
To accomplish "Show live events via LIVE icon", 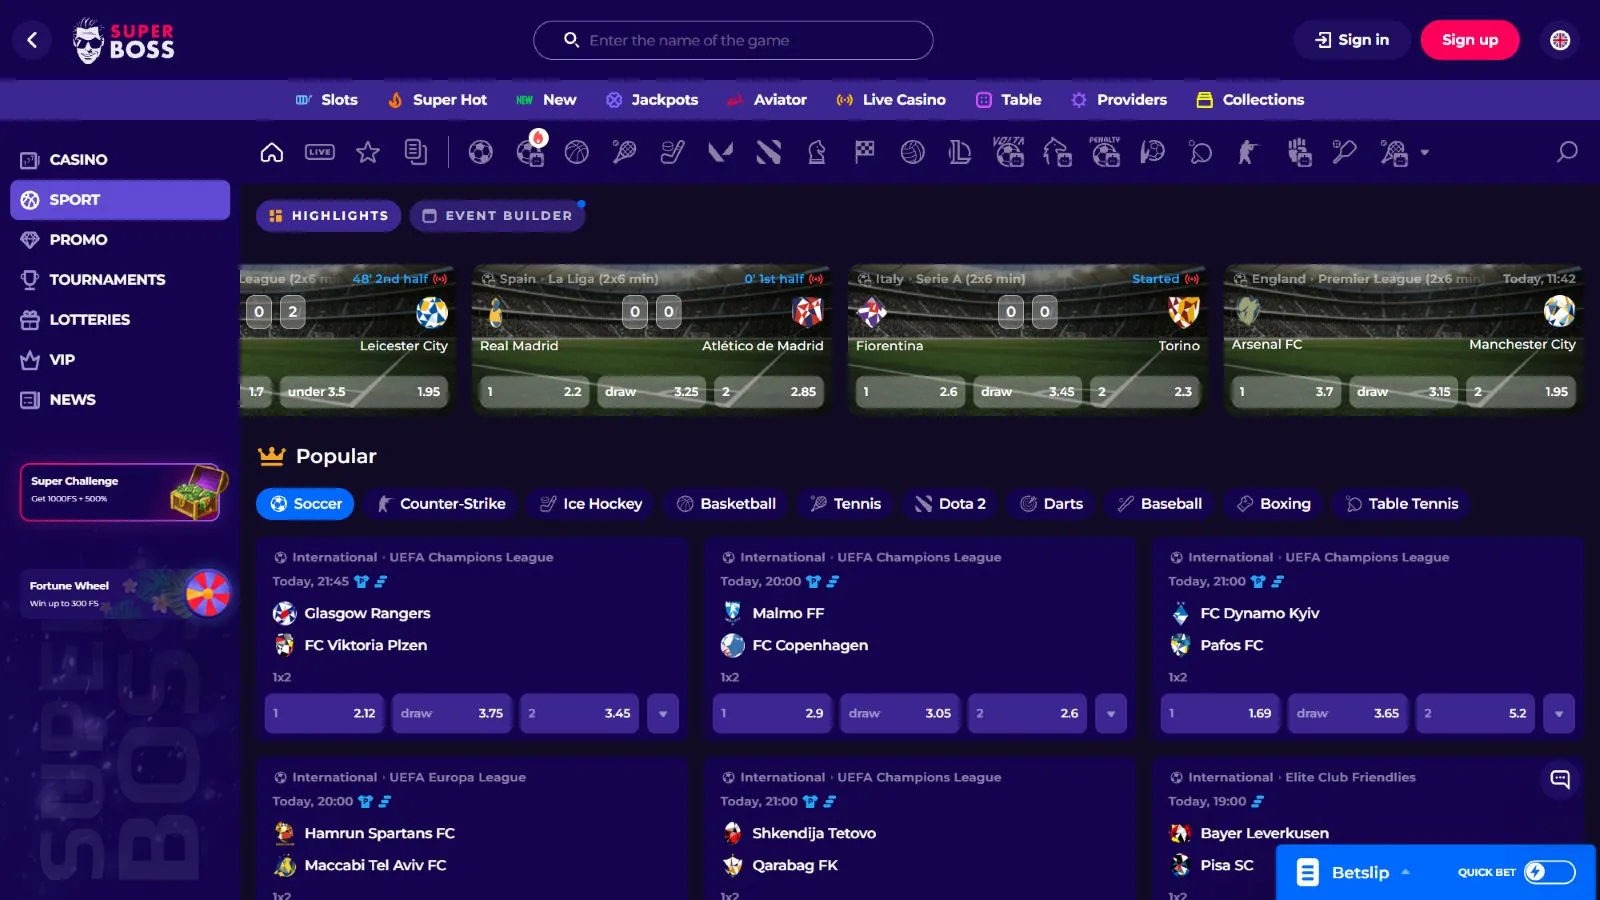I will click(320, 152).
